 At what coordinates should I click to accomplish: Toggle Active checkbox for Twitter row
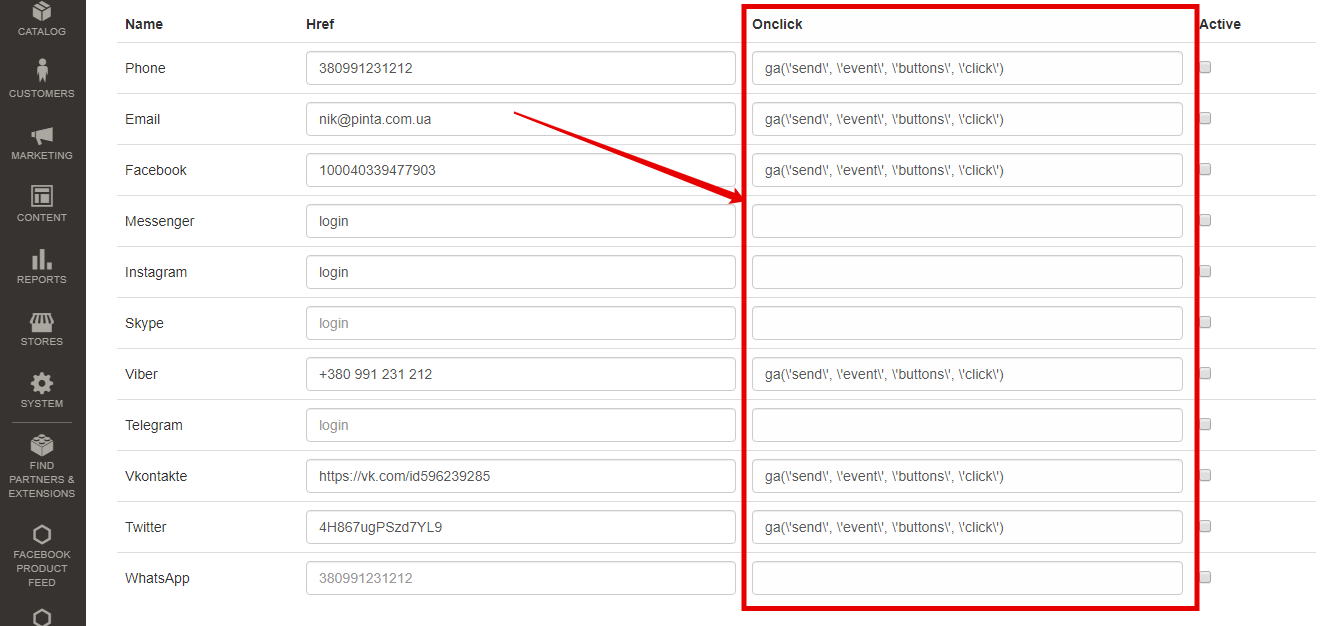(x=1205, y=526)
